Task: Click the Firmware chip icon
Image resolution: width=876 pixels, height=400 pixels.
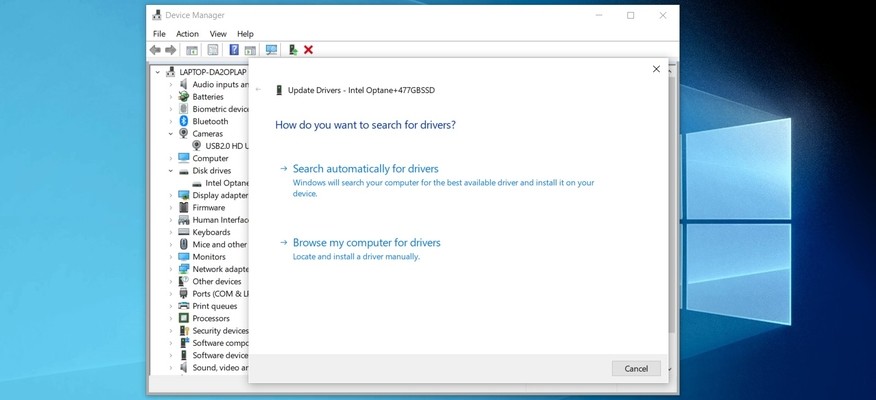Action: (183, 207)
